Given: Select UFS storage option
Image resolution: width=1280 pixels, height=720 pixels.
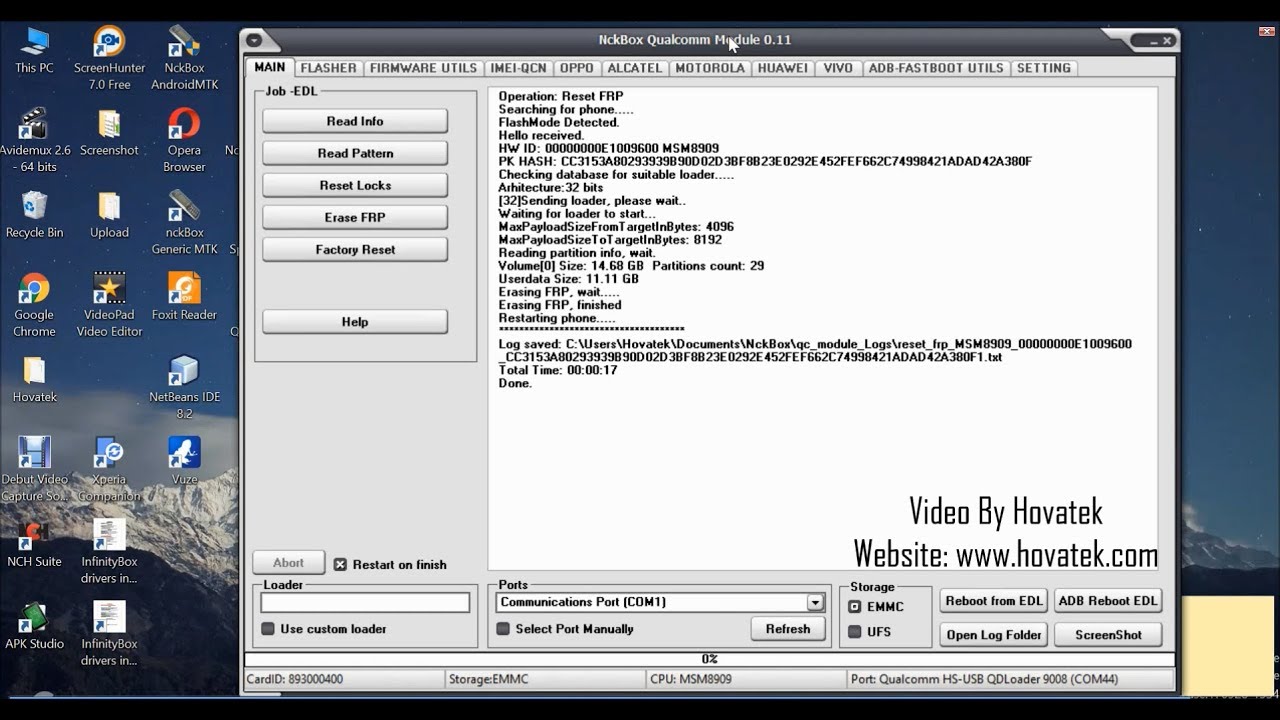Looking at the screenshot, I should click(854, 632).
